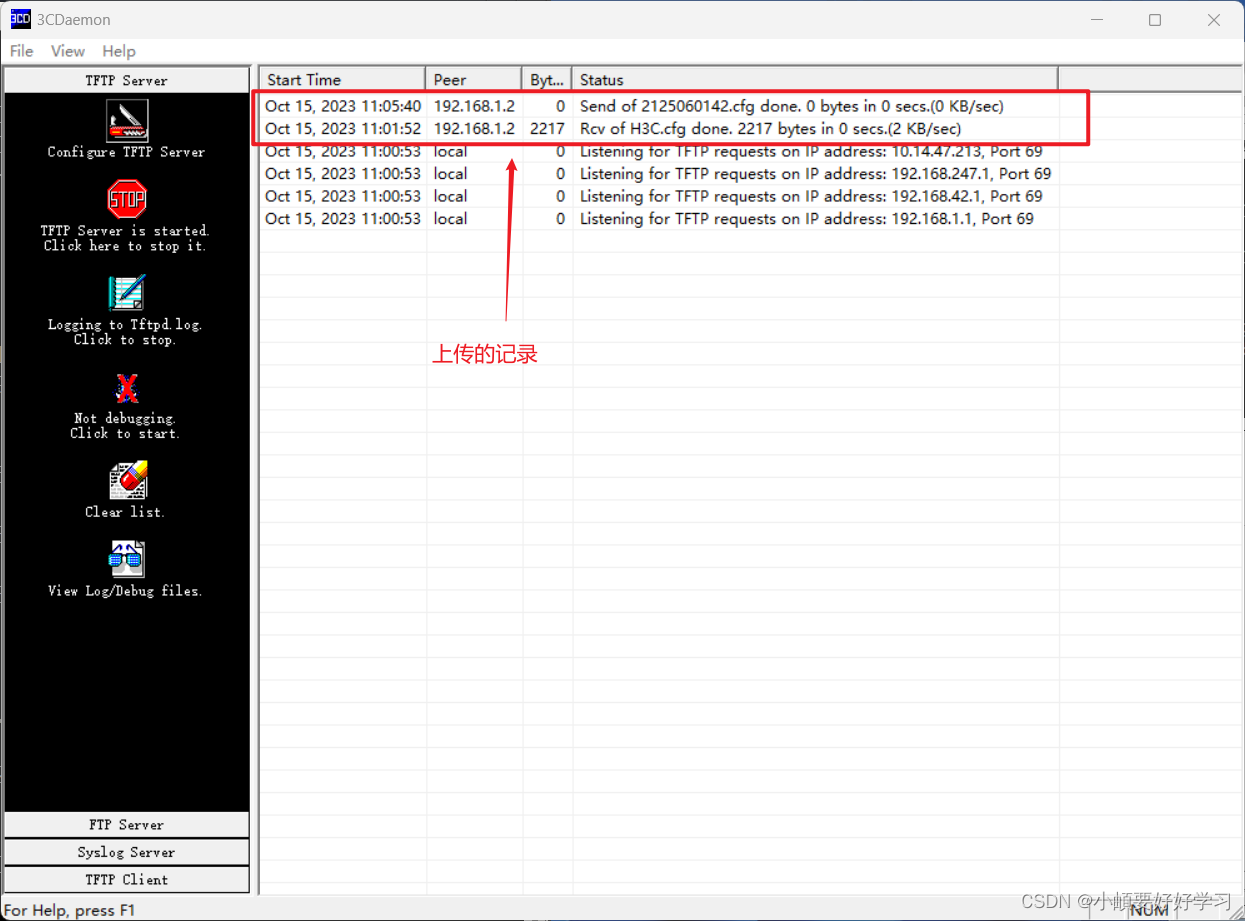The height and width of the screenshot is (921, 1245).
Task: Sort by the Start Time column header
Action: [343, 80]
